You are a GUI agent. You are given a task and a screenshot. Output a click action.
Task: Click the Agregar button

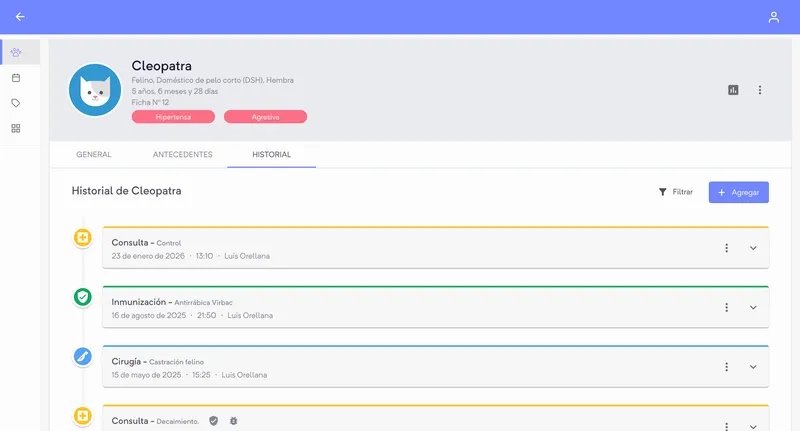738,192
